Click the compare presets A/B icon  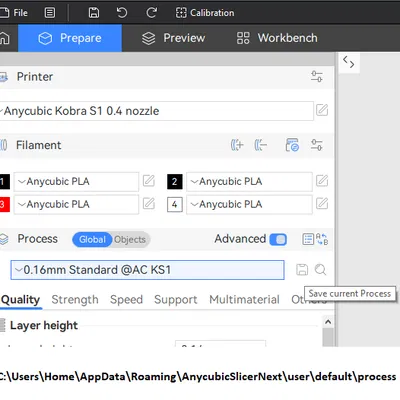click(322, 239)
